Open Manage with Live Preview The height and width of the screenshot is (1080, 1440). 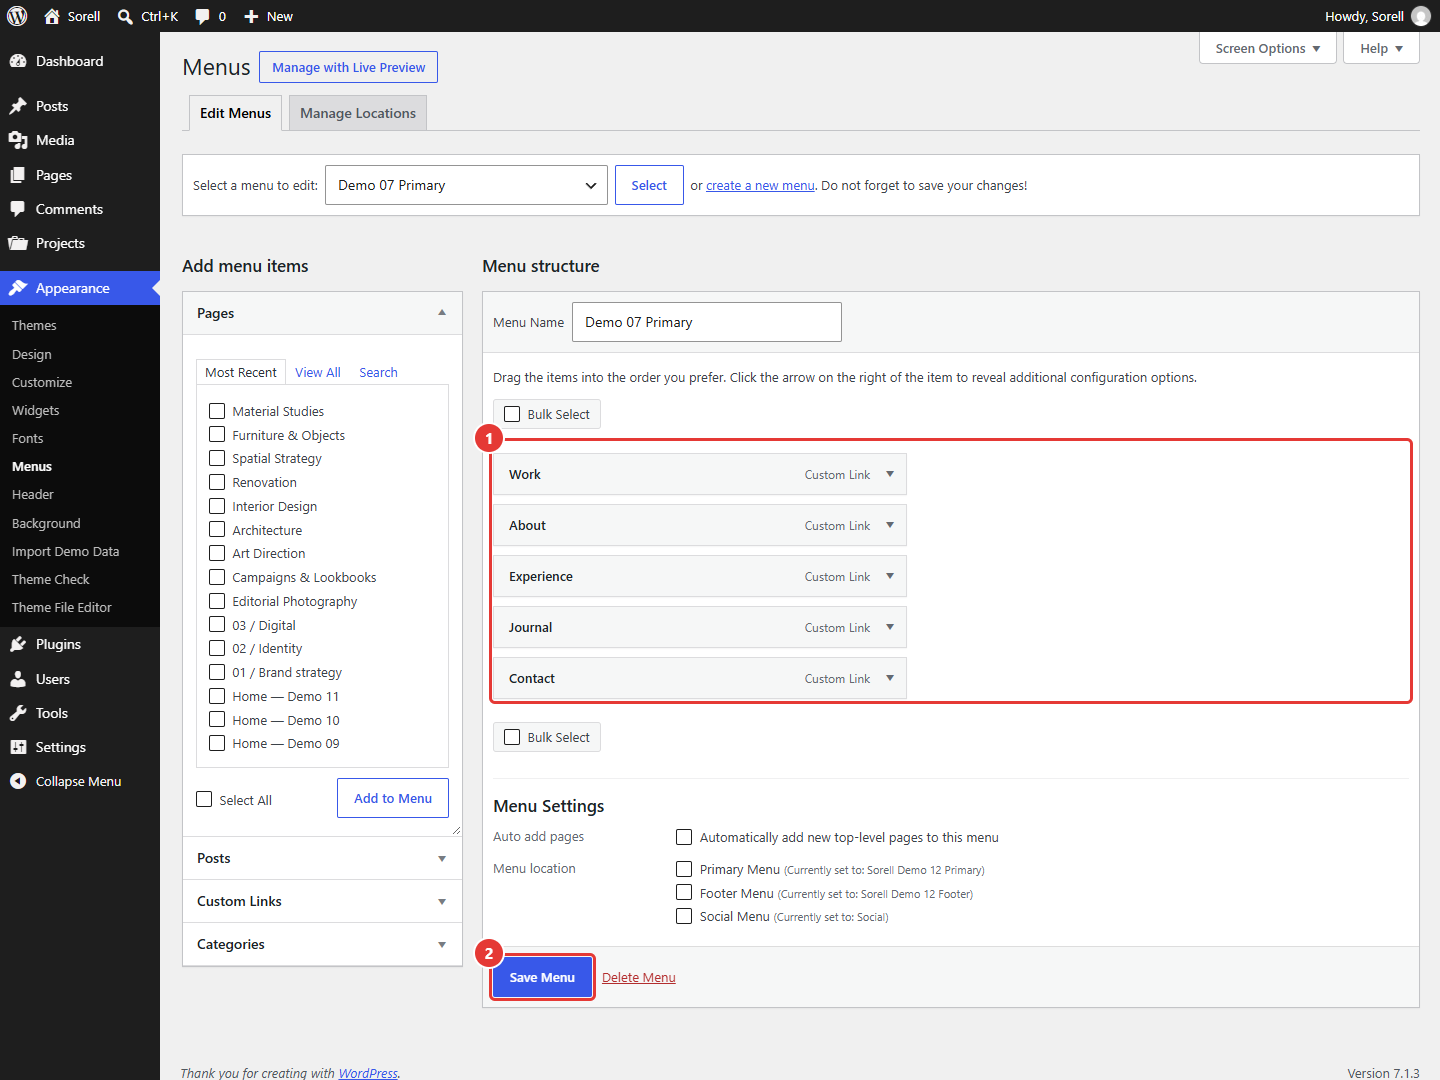(x=348, y=67)
